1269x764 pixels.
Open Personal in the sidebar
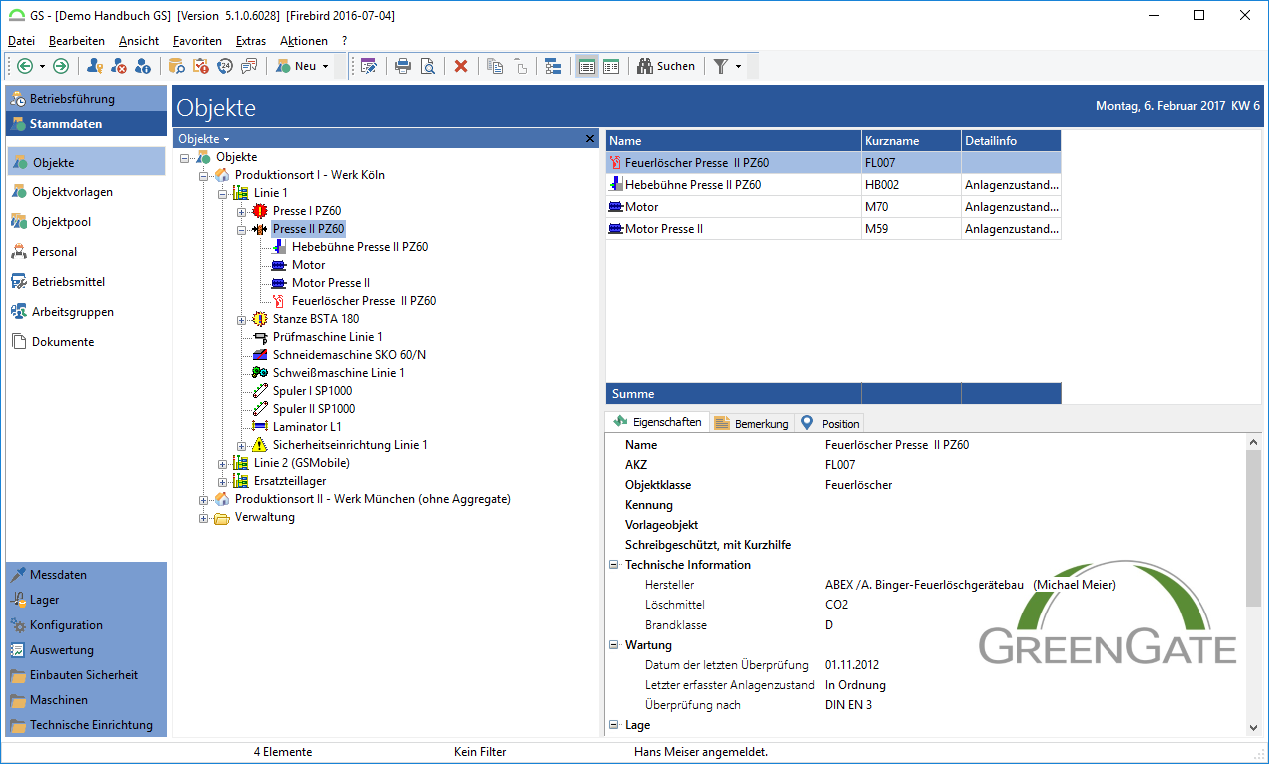[x=86, y=252]
